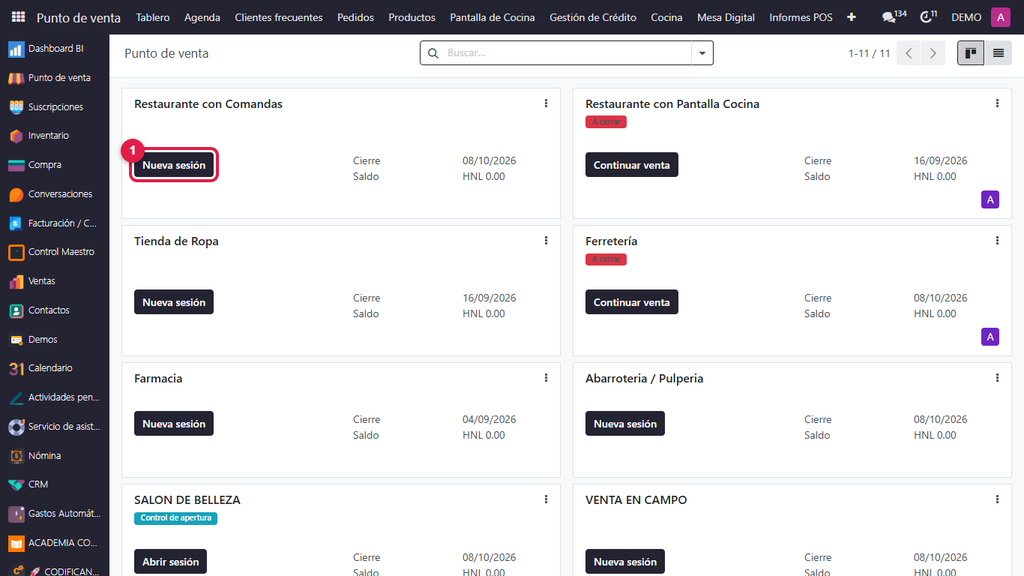
Task: Click the search magnifier icon
Action: (x=433, y=53)
